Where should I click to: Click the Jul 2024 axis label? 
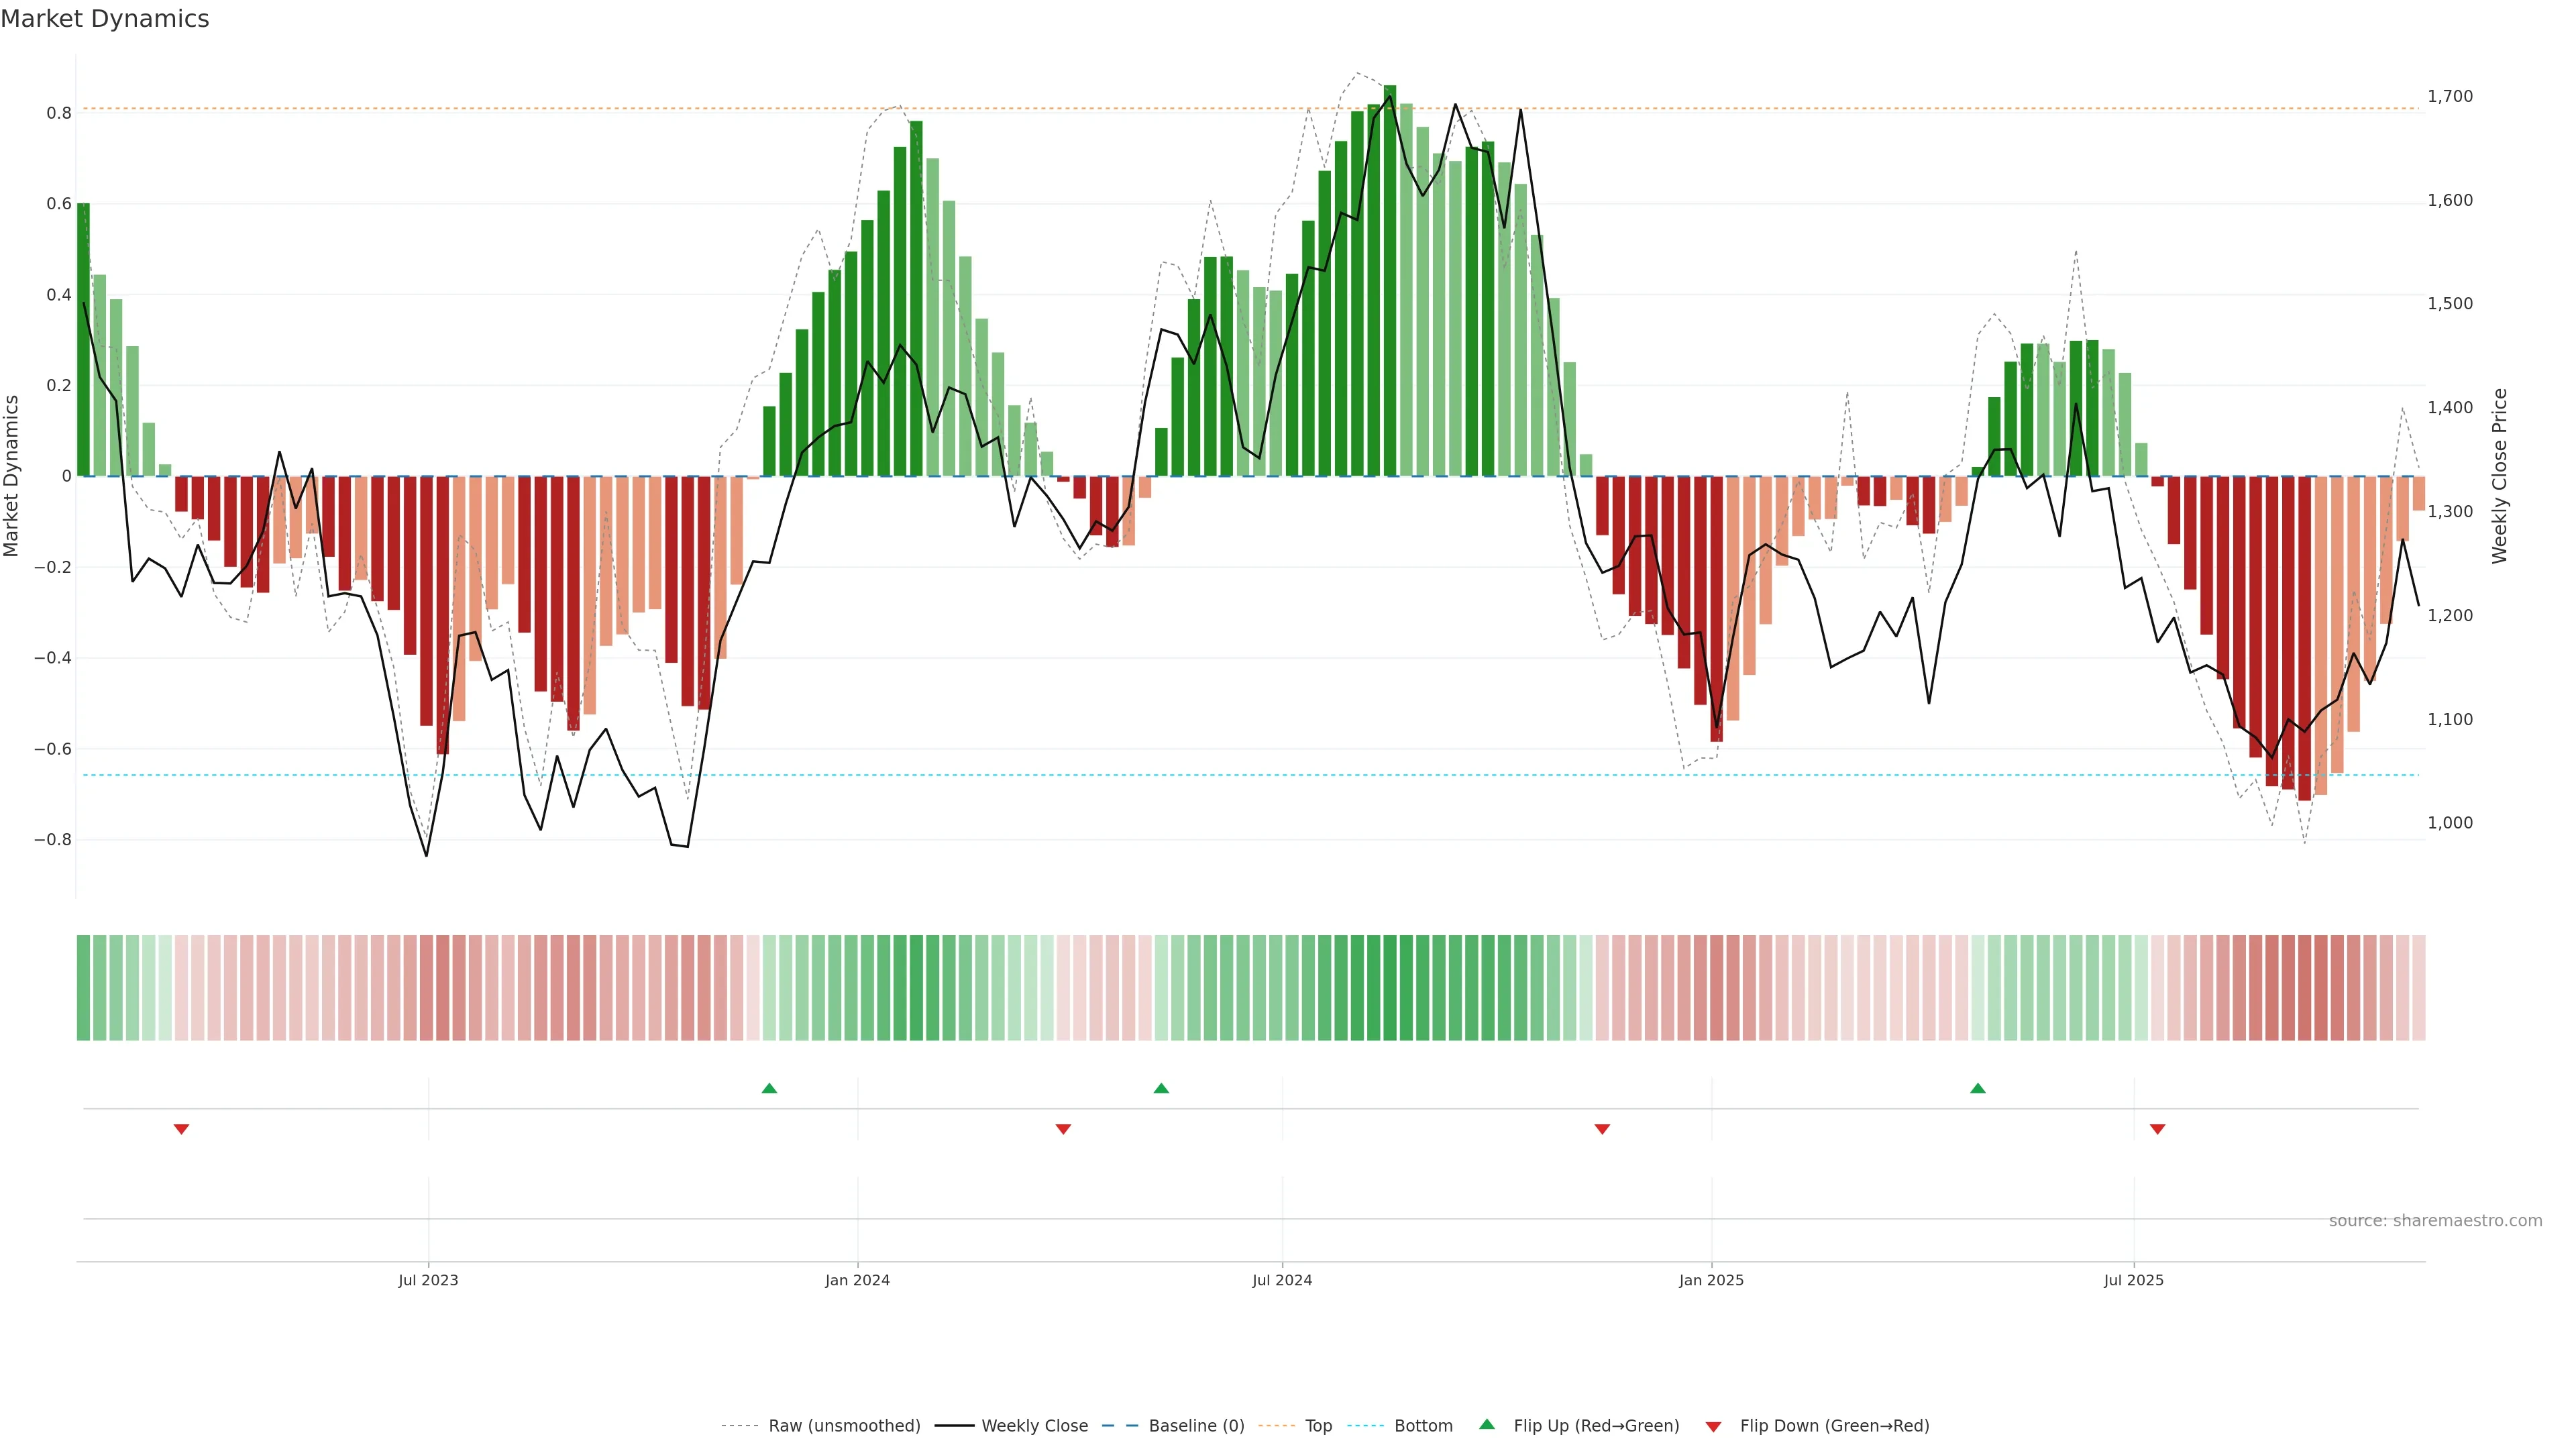pyautogui.click(x=1282, y=1280)
